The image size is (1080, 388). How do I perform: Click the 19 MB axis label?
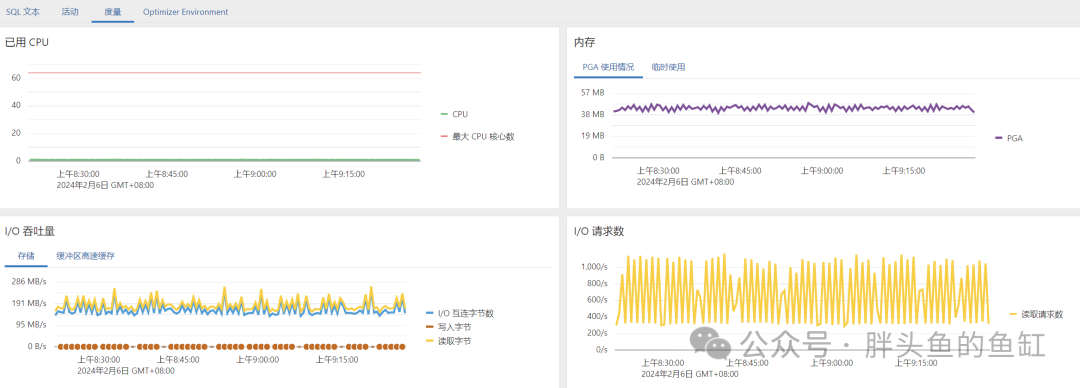click(593, 136)
